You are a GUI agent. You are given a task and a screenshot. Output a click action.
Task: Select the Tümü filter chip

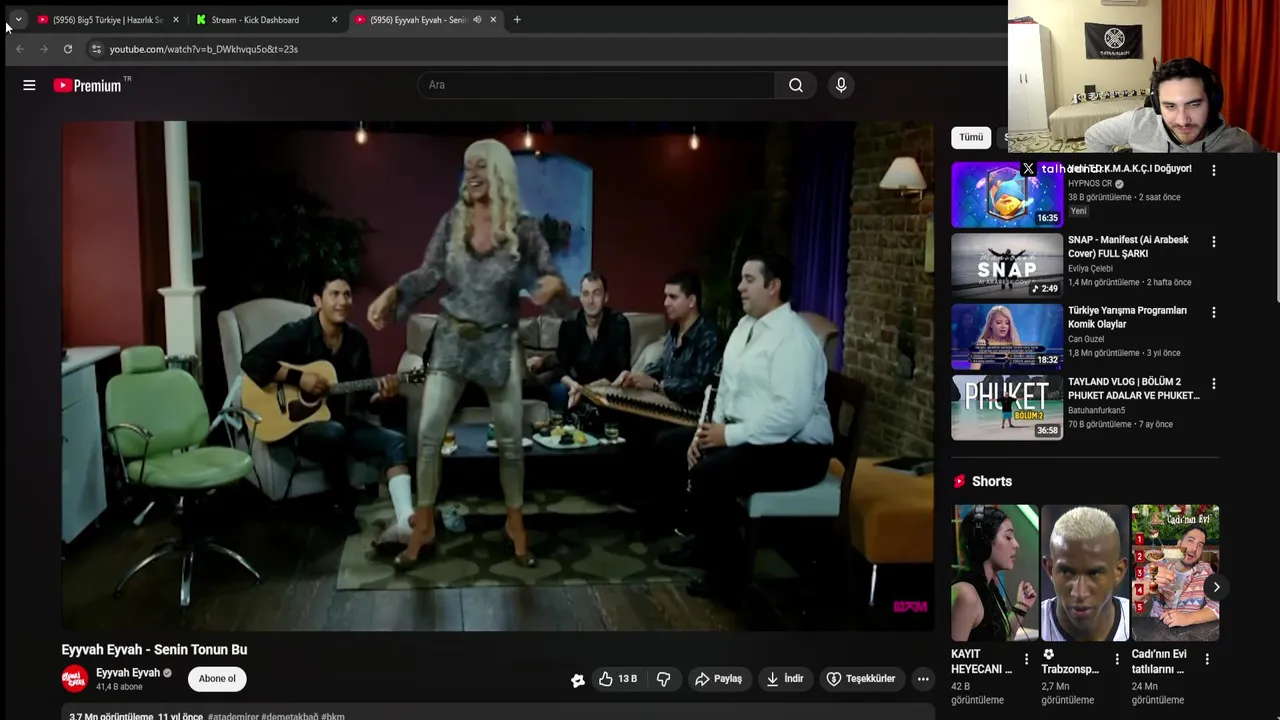(971, 137)
